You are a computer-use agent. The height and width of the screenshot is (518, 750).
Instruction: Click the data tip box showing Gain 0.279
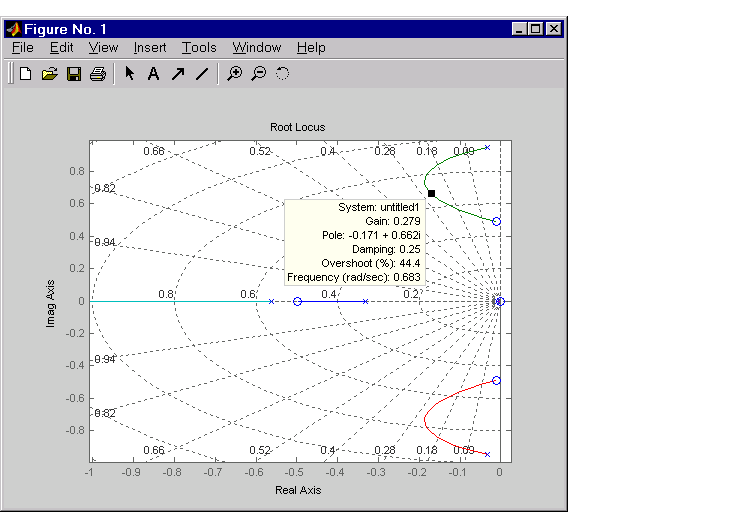point(355,242)
